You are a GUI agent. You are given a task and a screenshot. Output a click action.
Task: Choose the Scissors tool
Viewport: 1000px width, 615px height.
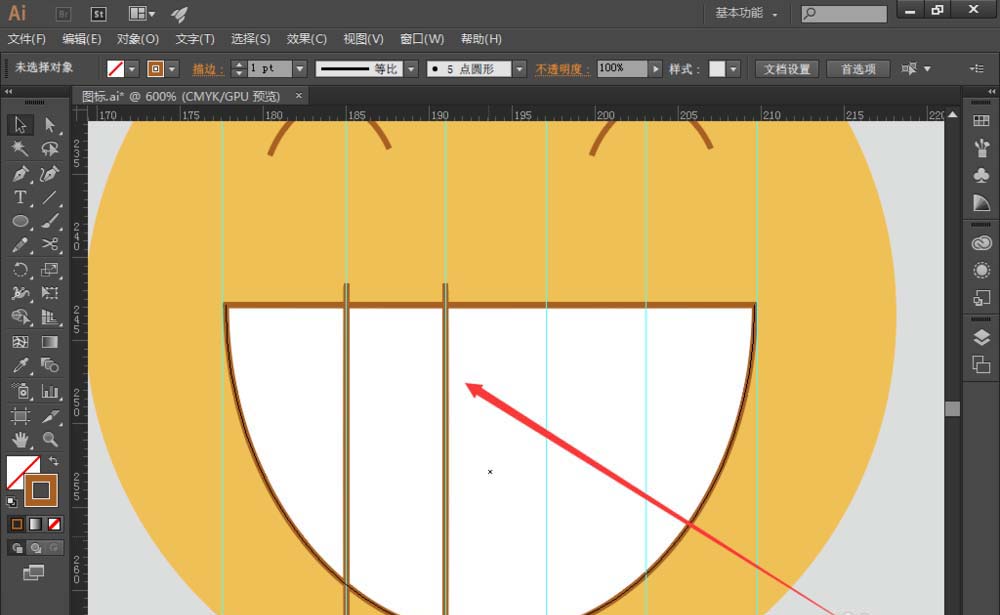pyautogui.click(x=50, y=245)
